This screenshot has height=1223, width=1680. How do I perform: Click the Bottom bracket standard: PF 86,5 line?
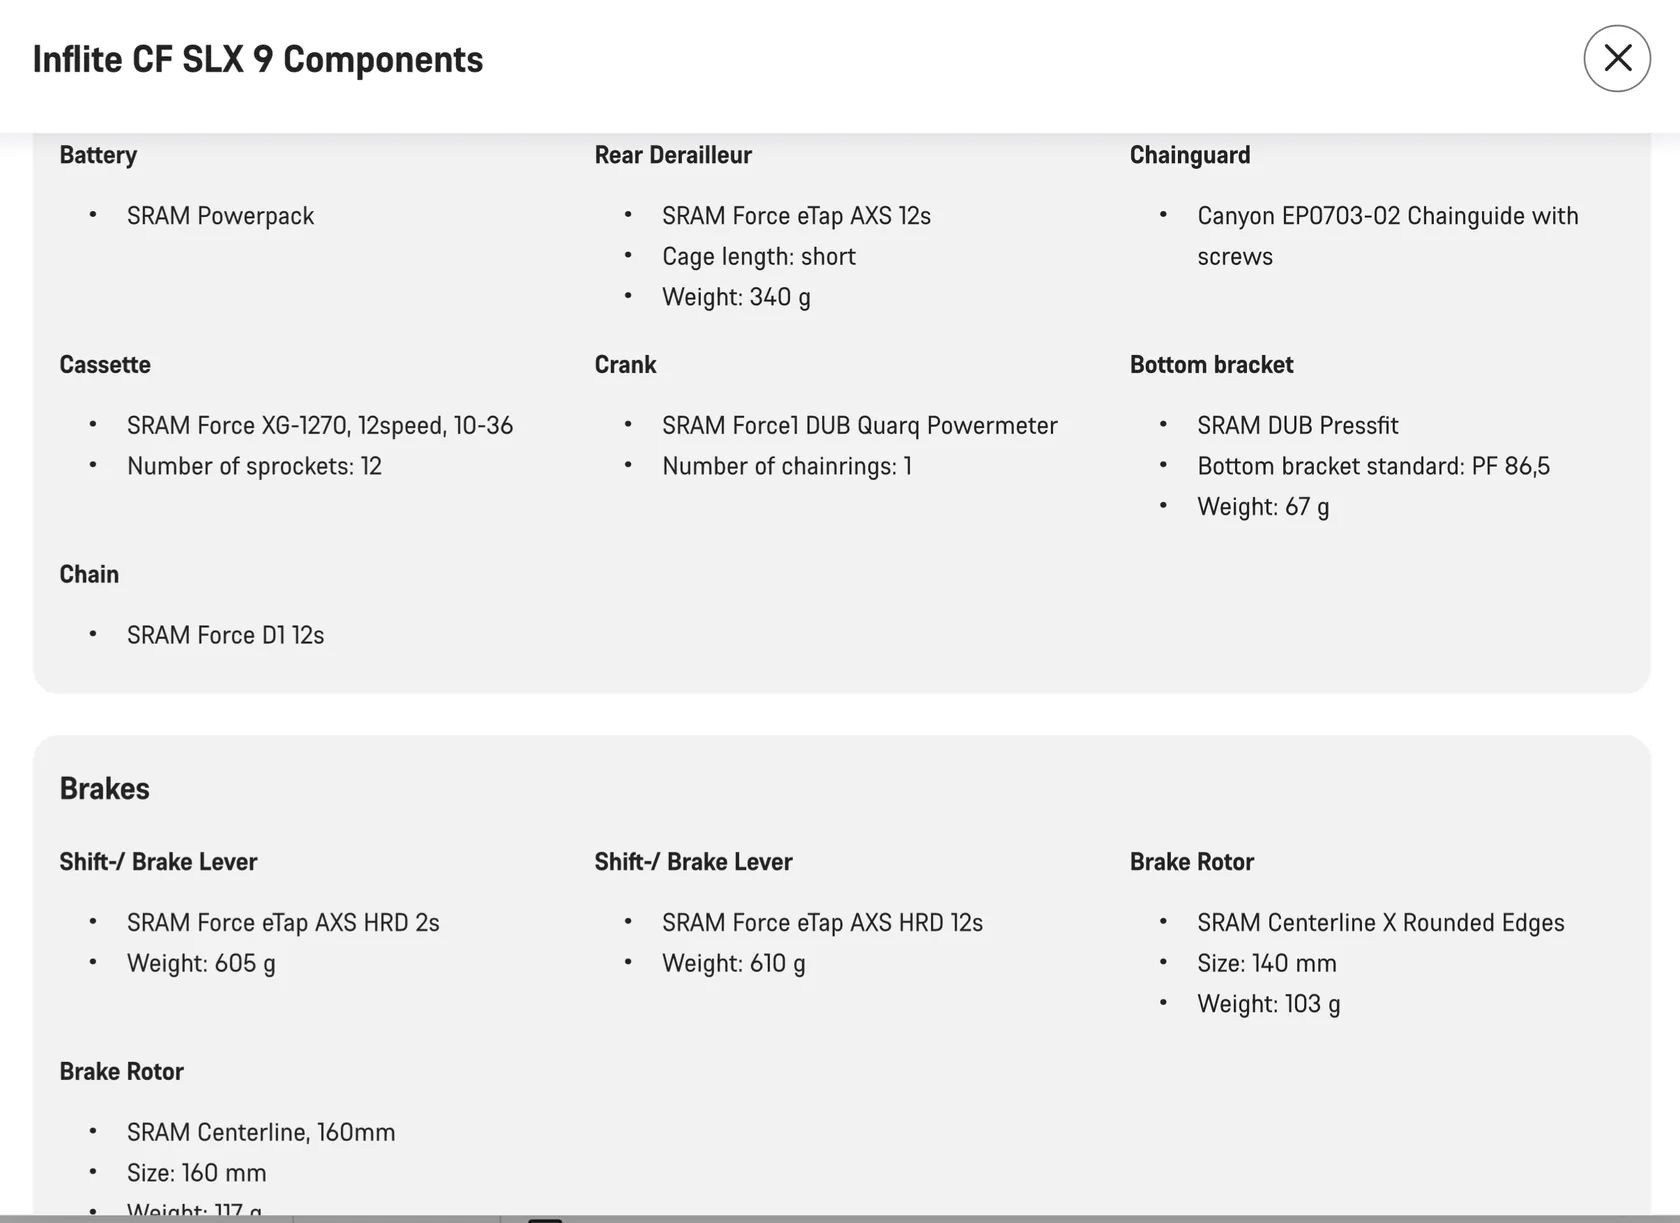[x=1373, y=466]
